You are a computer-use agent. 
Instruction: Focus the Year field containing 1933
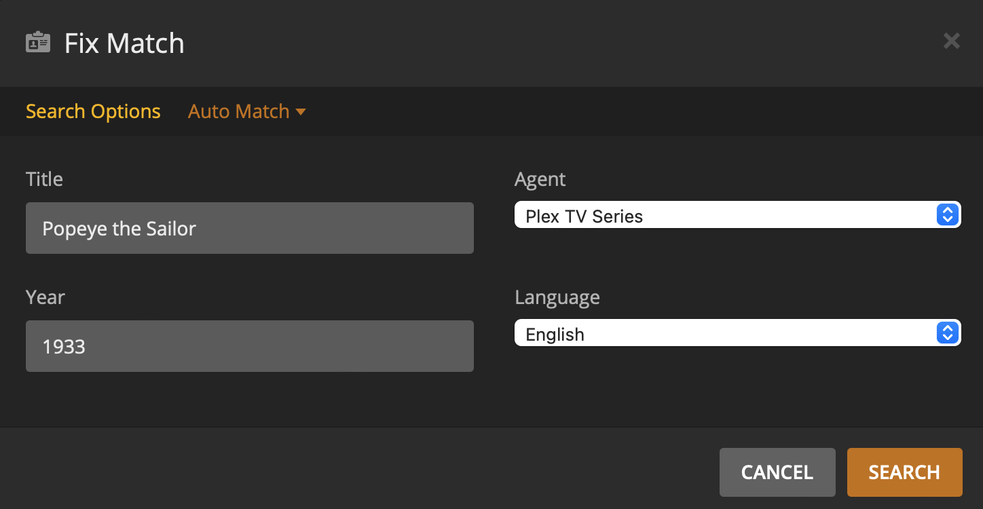pos(249,346)
